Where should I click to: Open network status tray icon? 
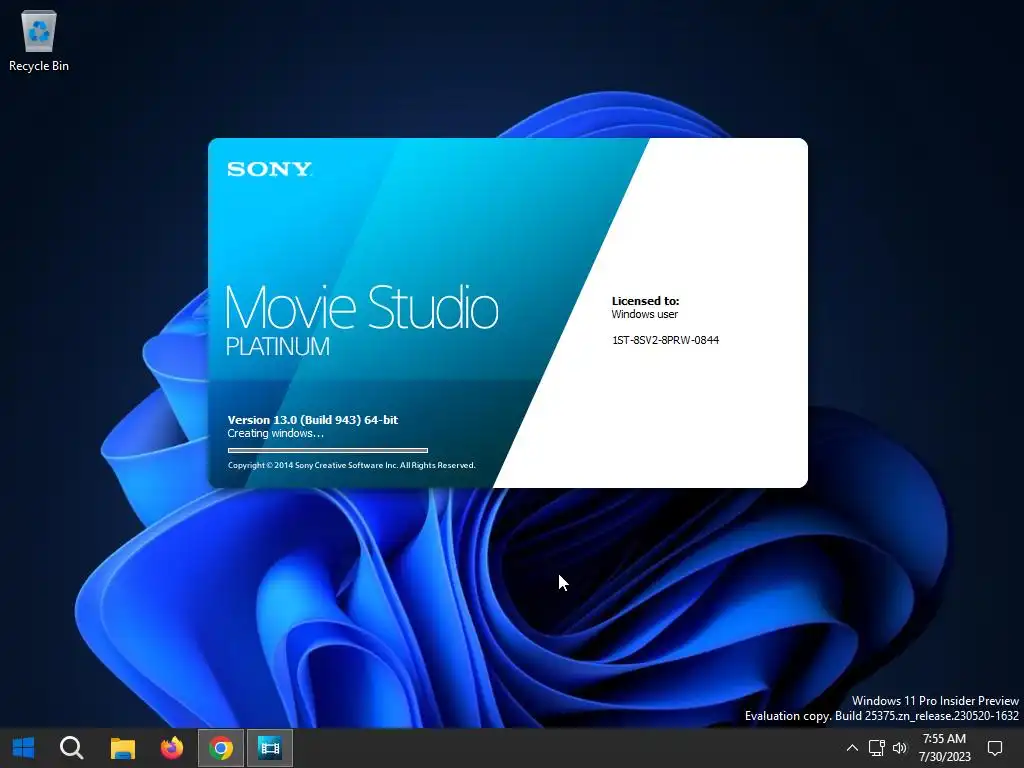click(x=876, y=748)
